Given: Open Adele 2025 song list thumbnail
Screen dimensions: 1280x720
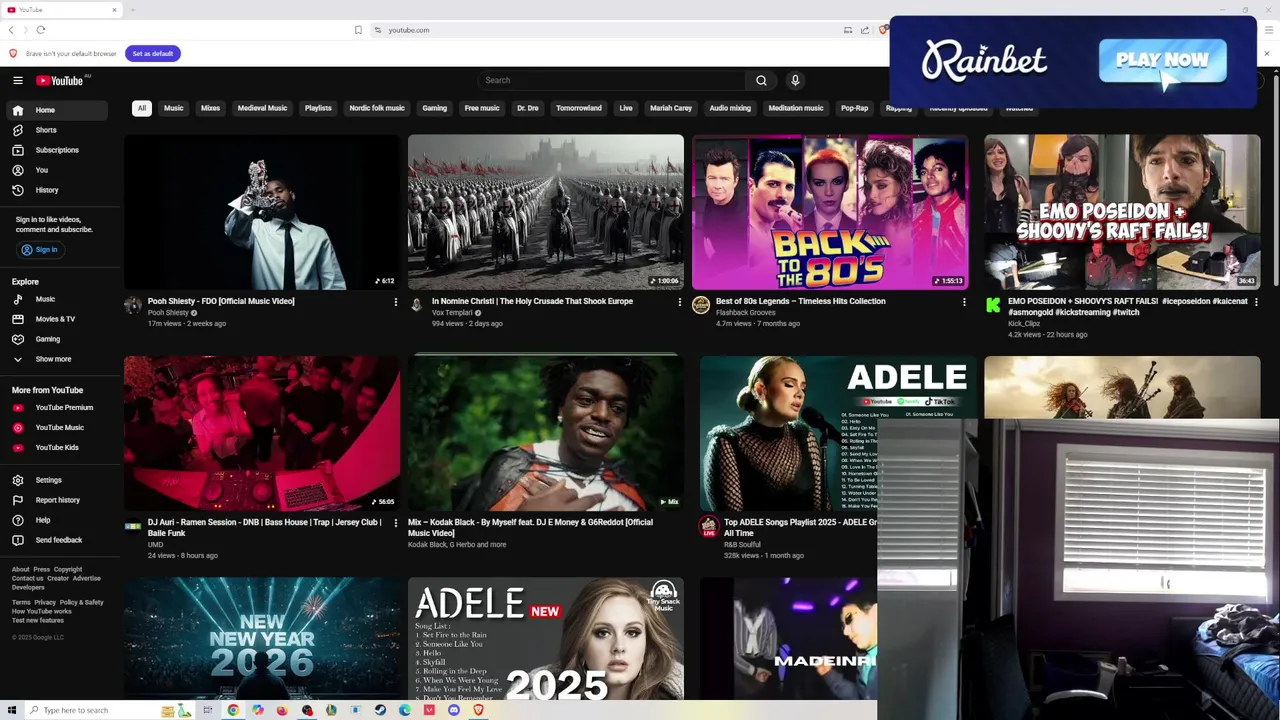Looking at the screenshot, I should click(x=546, y=638).
